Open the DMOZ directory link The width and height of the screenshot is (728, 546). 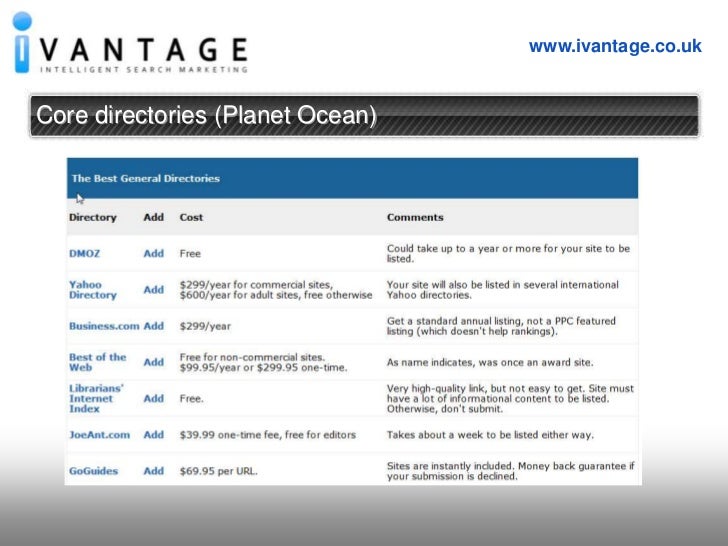84,254
